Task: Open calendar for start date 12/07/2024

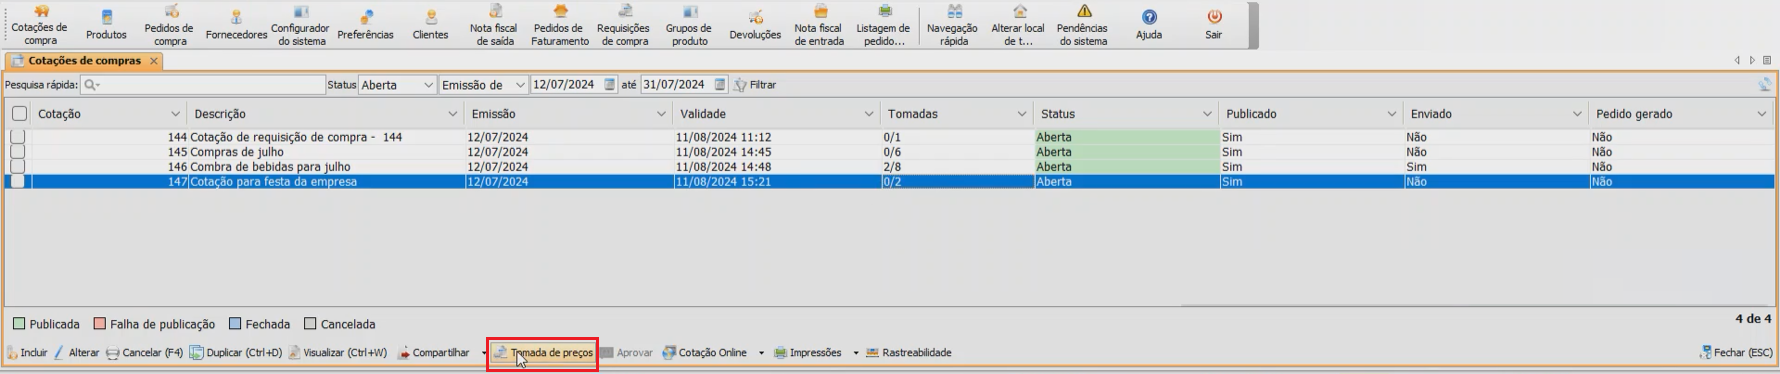Action: tap(610, 85)
